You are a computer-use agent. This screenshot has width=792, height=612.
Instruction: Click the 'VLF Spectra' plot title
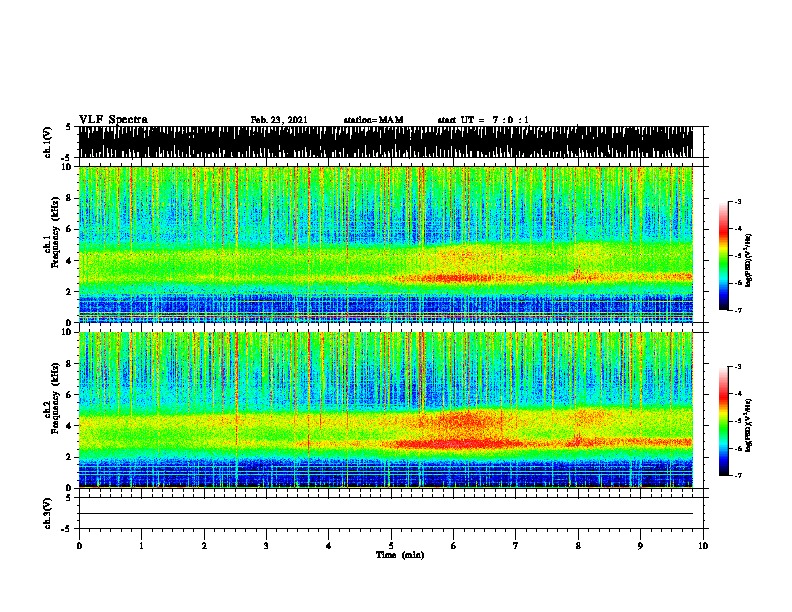113,119
